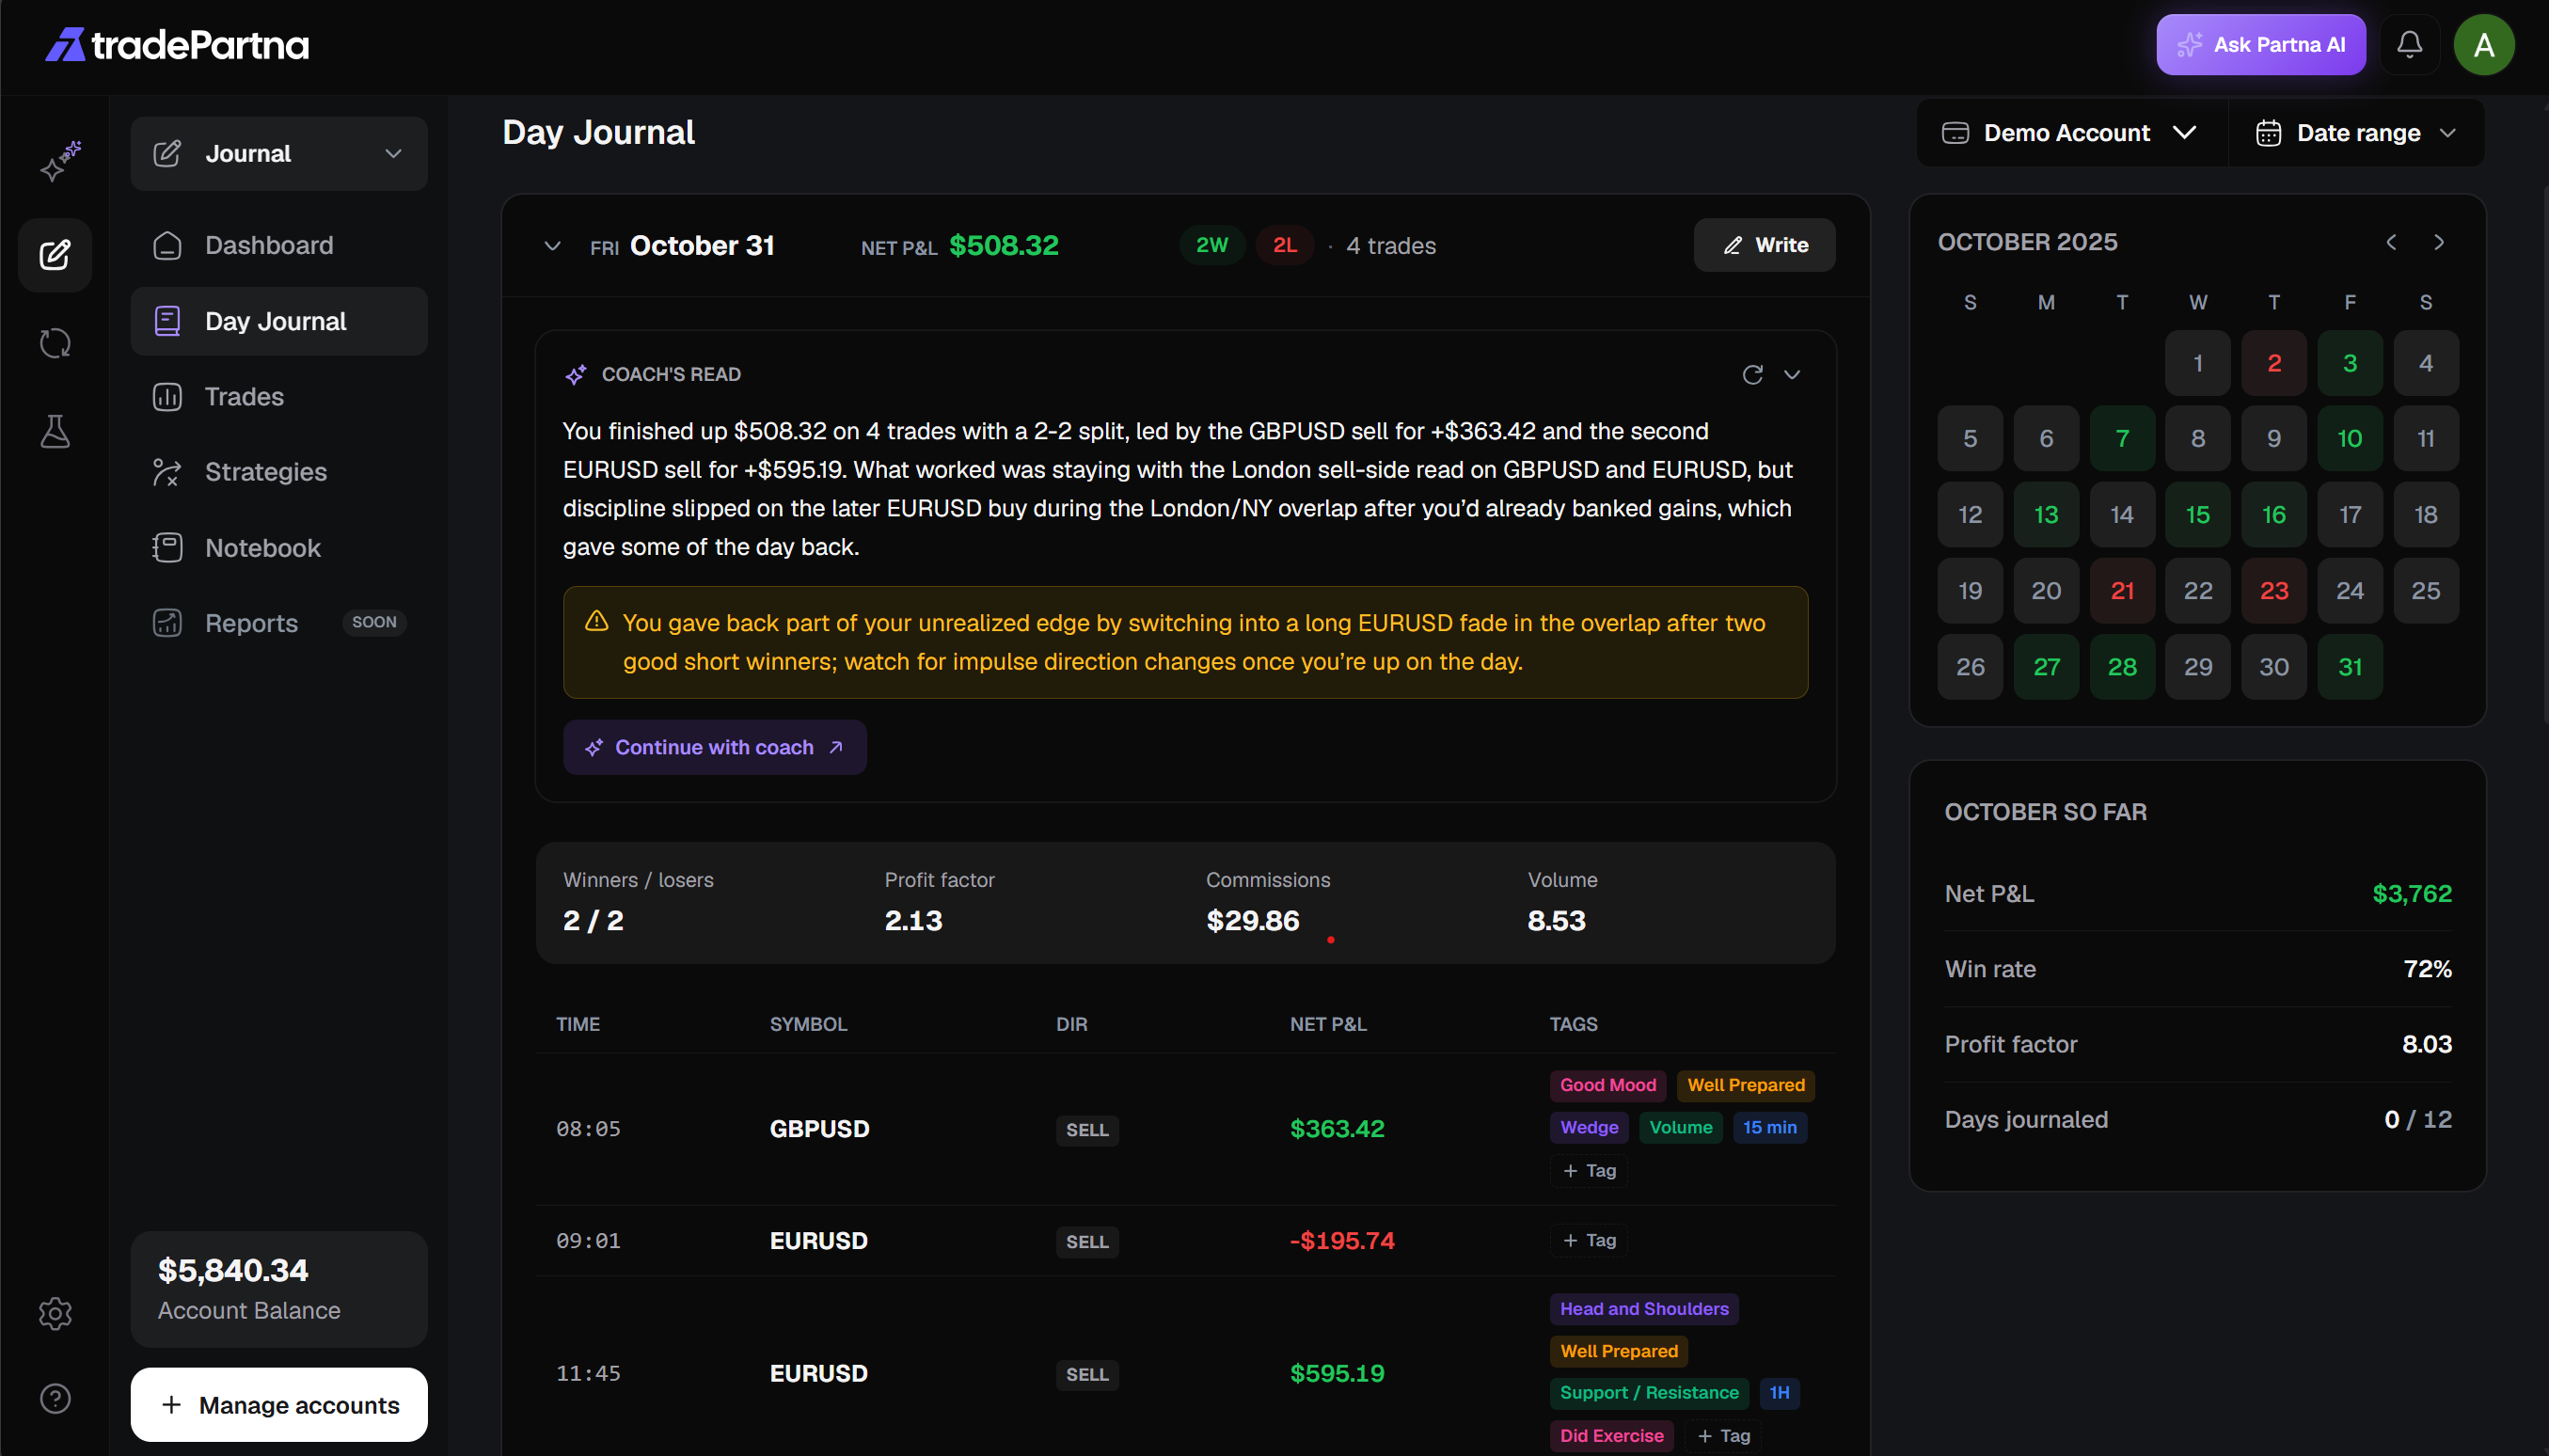
Task: Click the Head and Shoulders tag
Action: point(1643,1308)
